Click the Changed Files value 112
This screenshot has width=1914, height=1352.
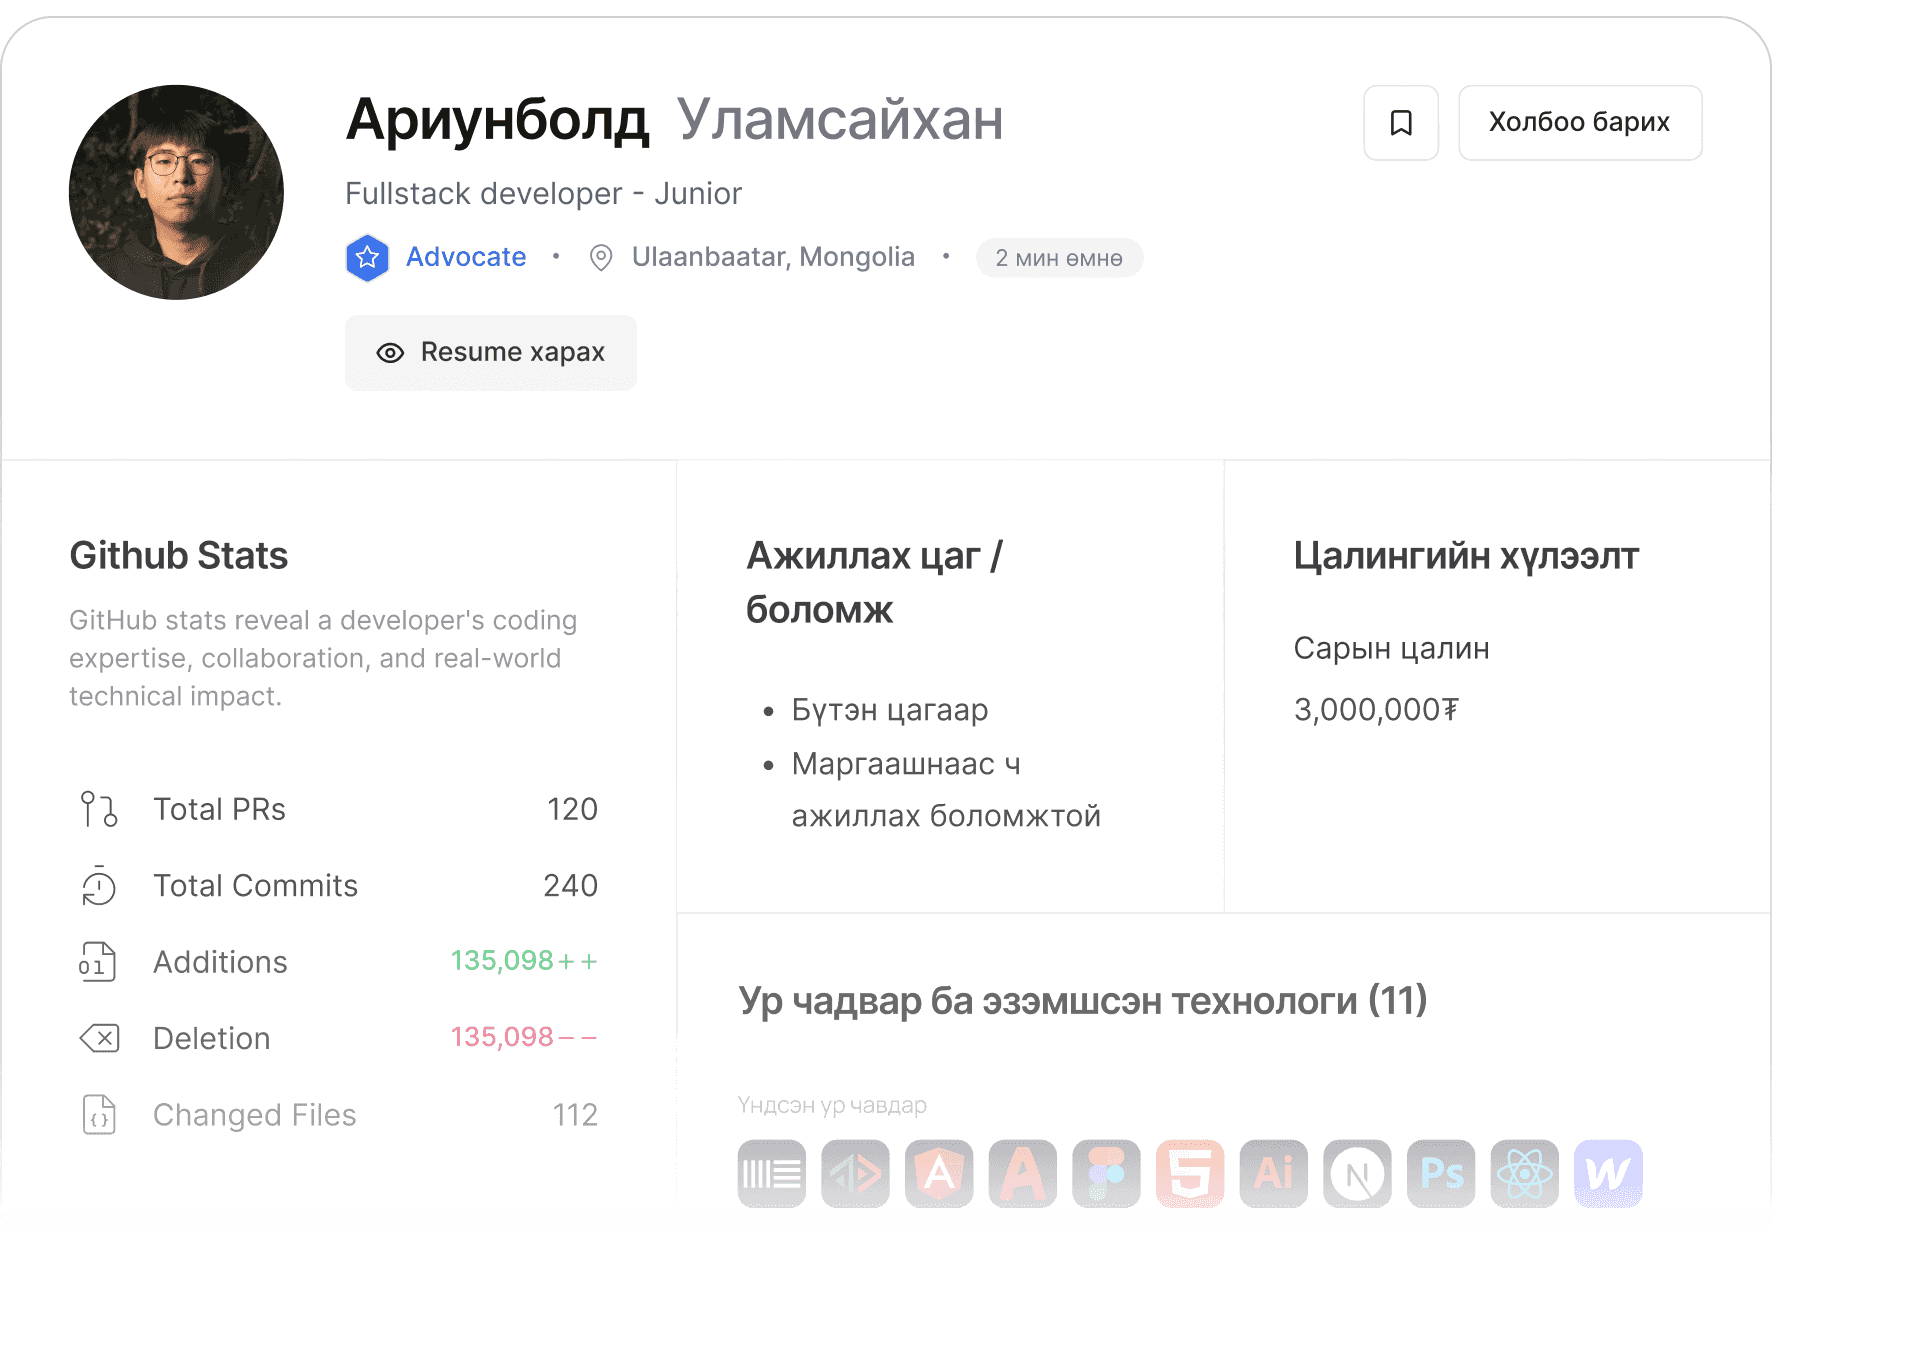pyautogui.click(x=575, y=1115)
